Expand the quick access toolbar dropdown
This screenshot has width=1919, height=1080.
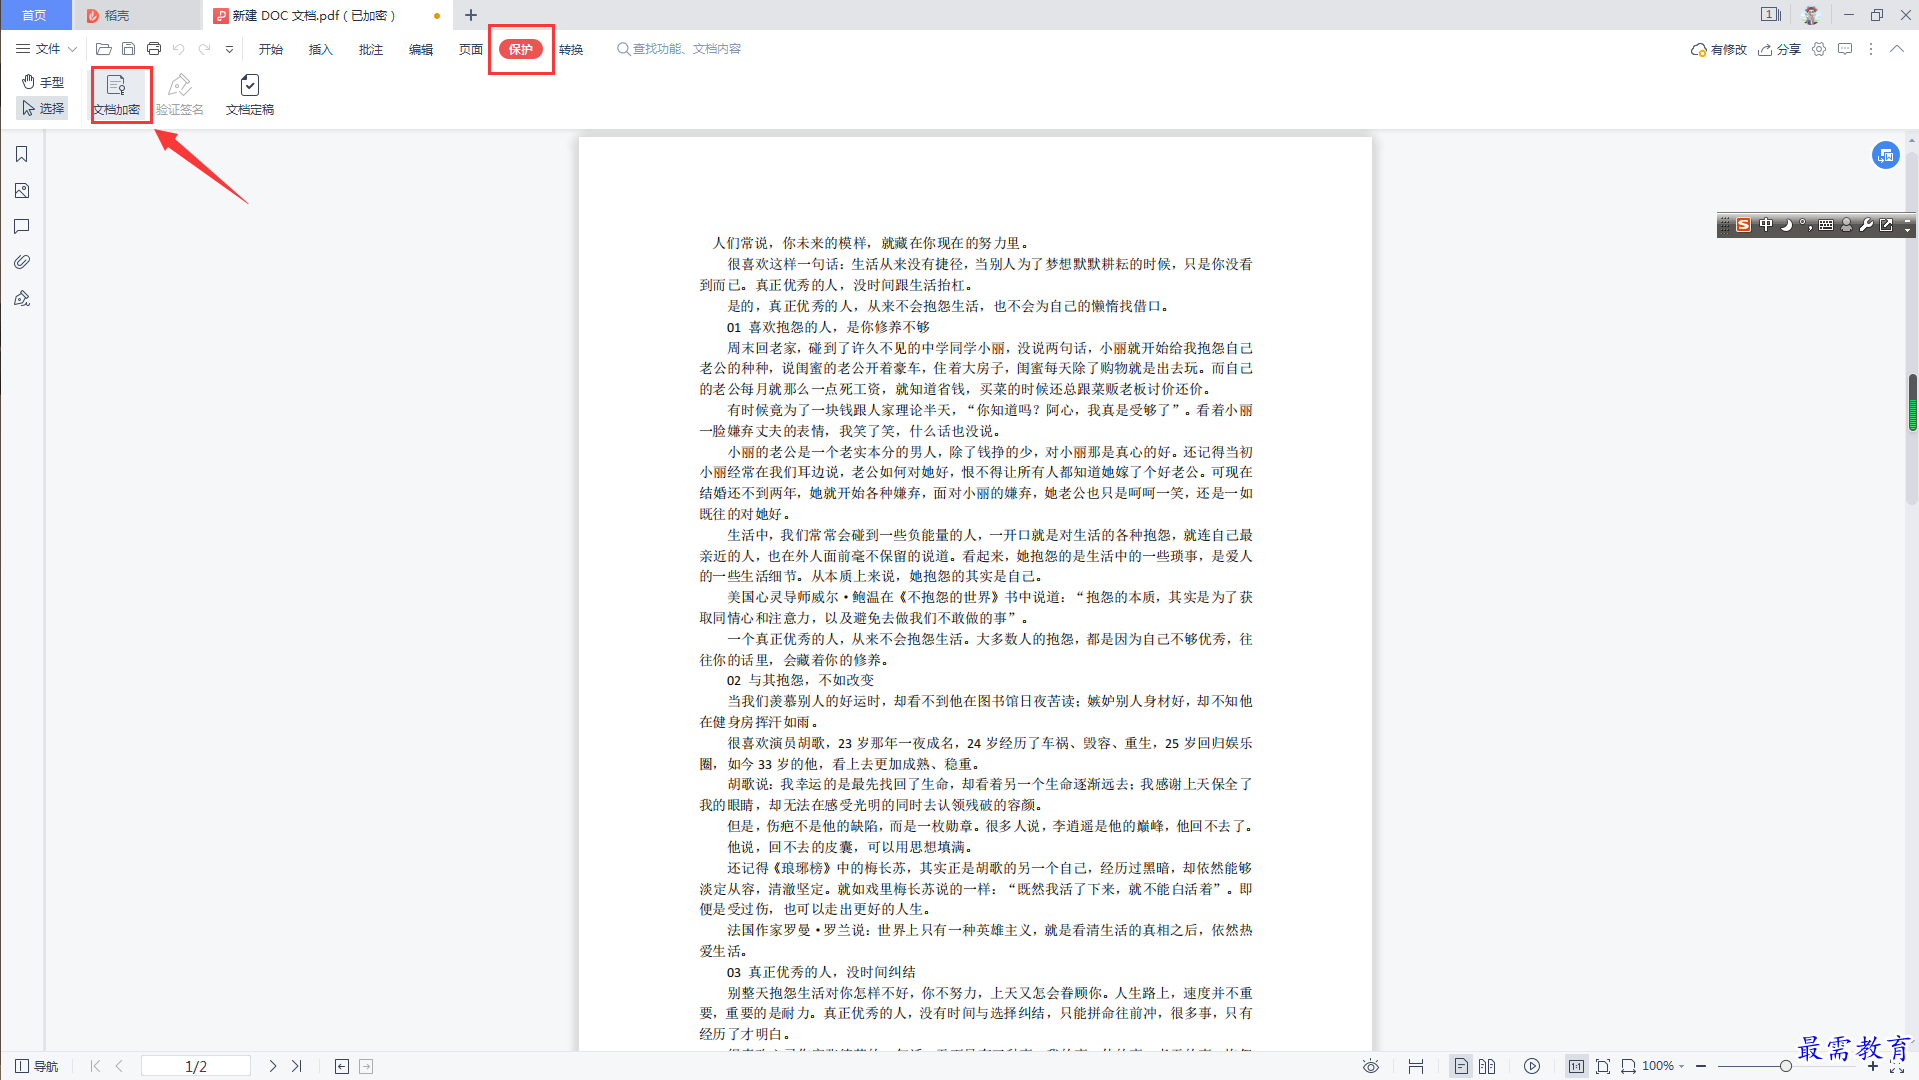click(229, 49)
